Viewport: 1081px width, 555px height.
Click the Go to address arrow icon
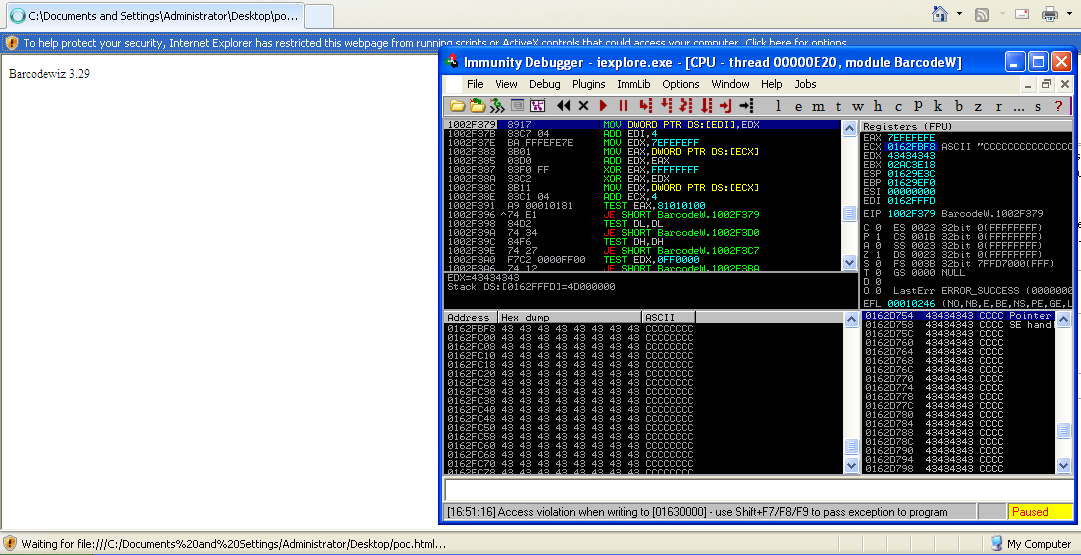pos(746,105)
